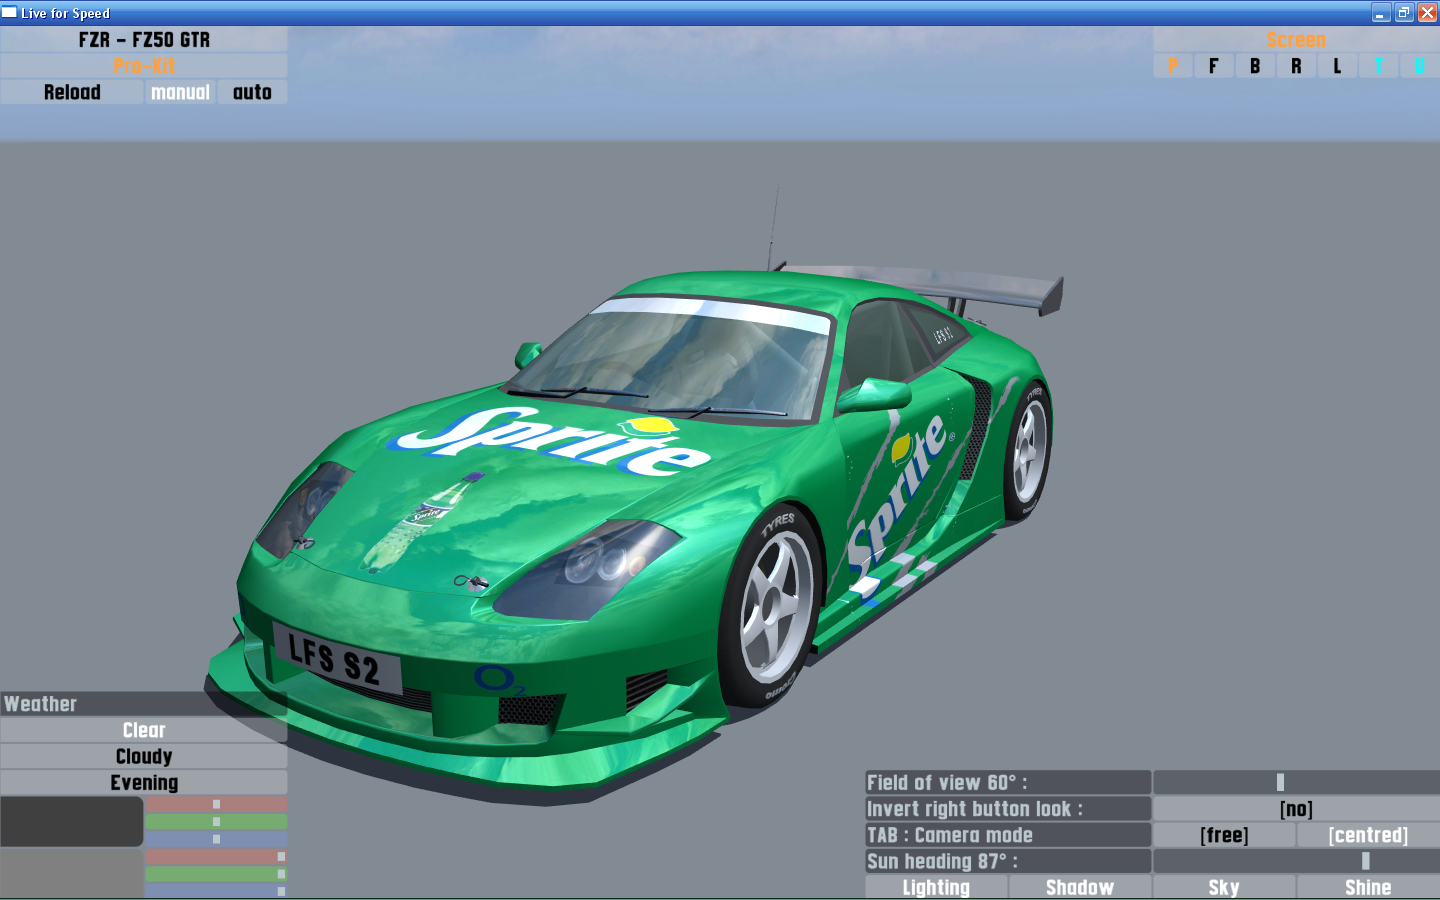Click the Weather panel header

click(144, 704)
